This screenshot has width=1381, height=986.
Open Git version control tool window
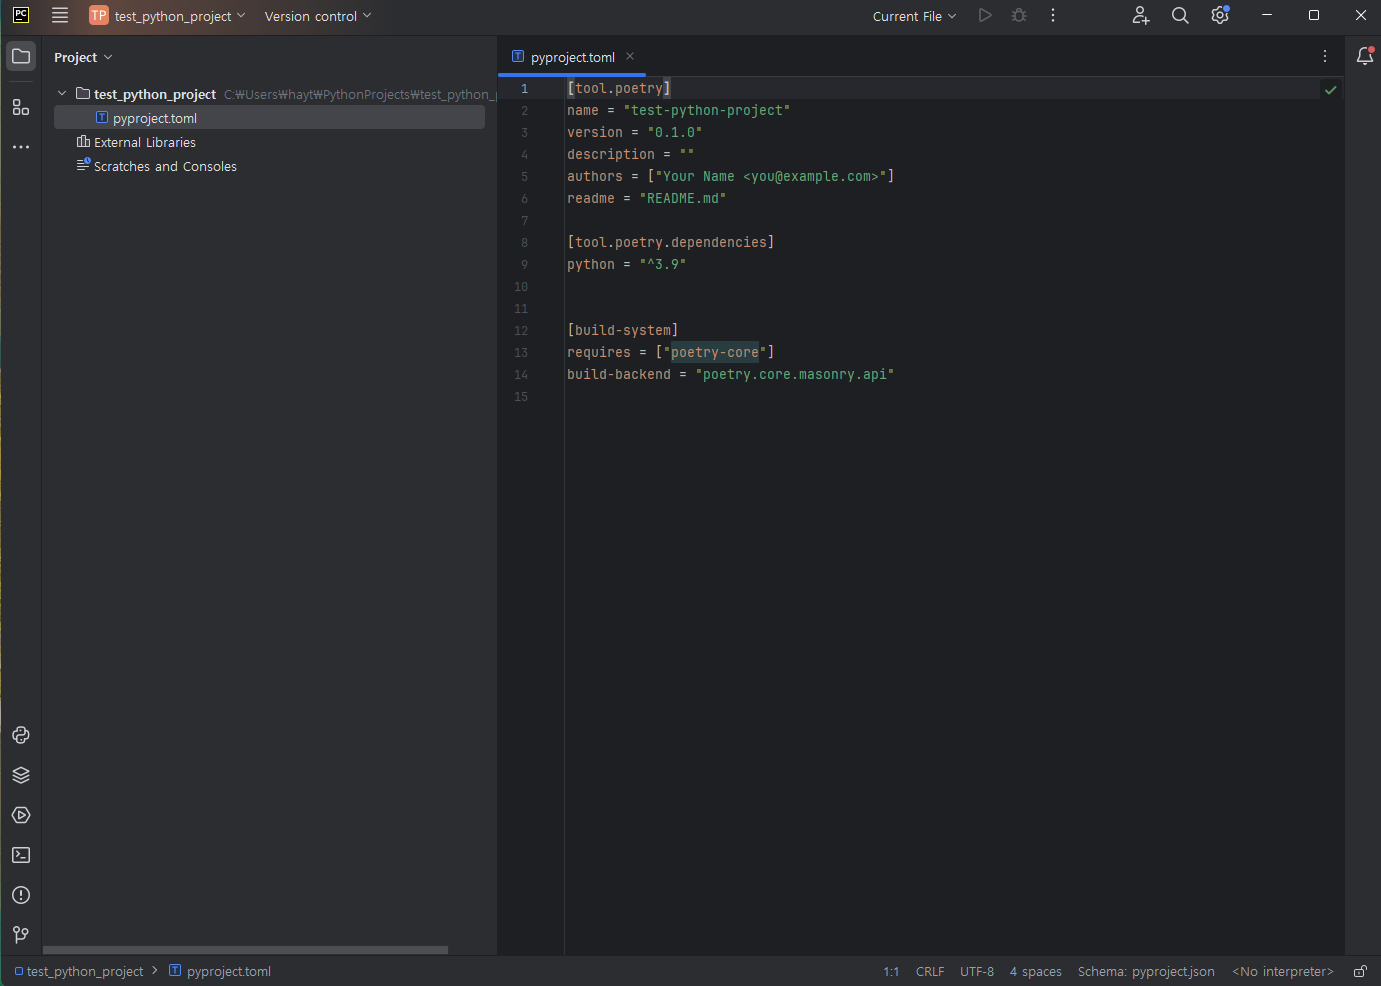pos(21,935)
